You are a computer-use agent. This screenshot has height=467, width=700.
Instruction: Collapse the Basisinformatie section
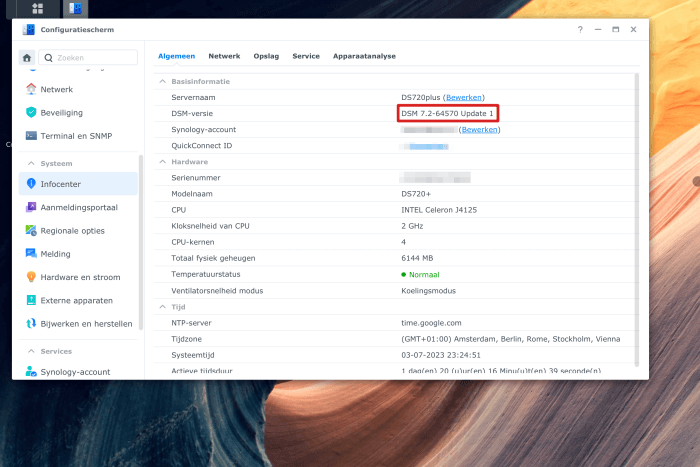tap(162, 81)
